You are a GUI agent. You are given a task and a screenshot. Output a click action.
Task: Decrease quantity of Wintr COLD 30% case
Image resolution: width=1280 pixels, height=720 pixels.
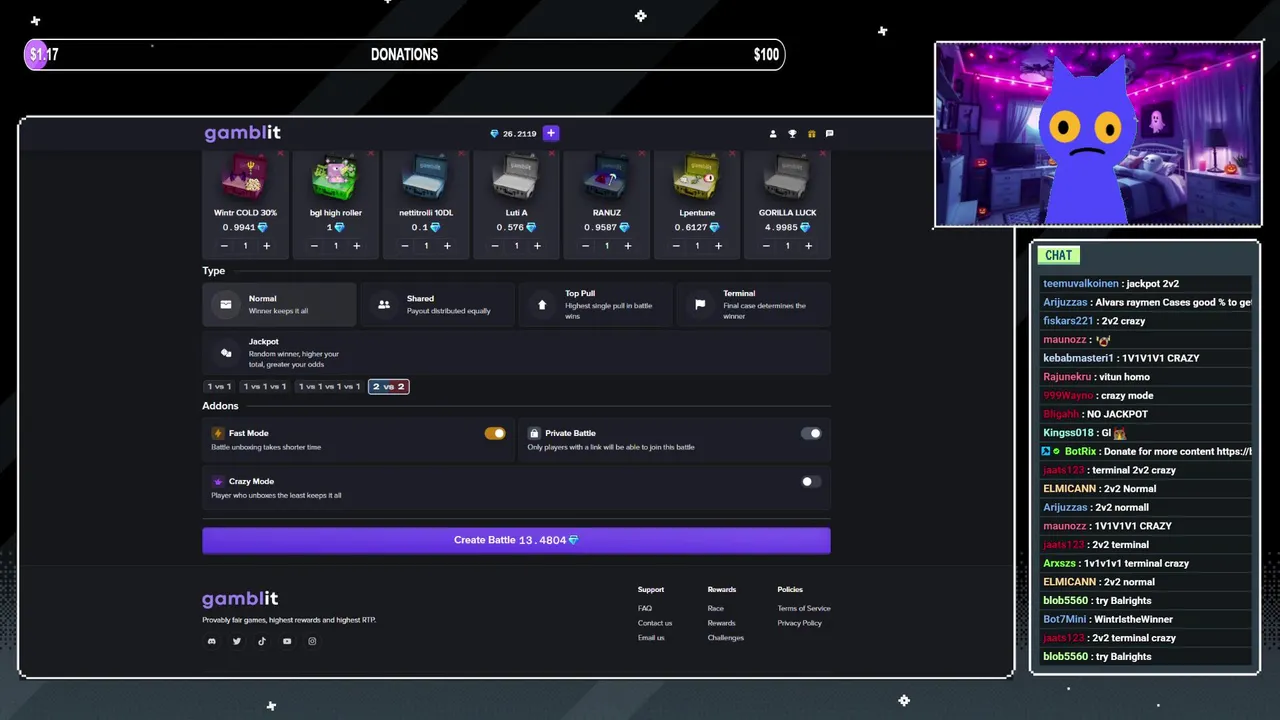point(224,246)
